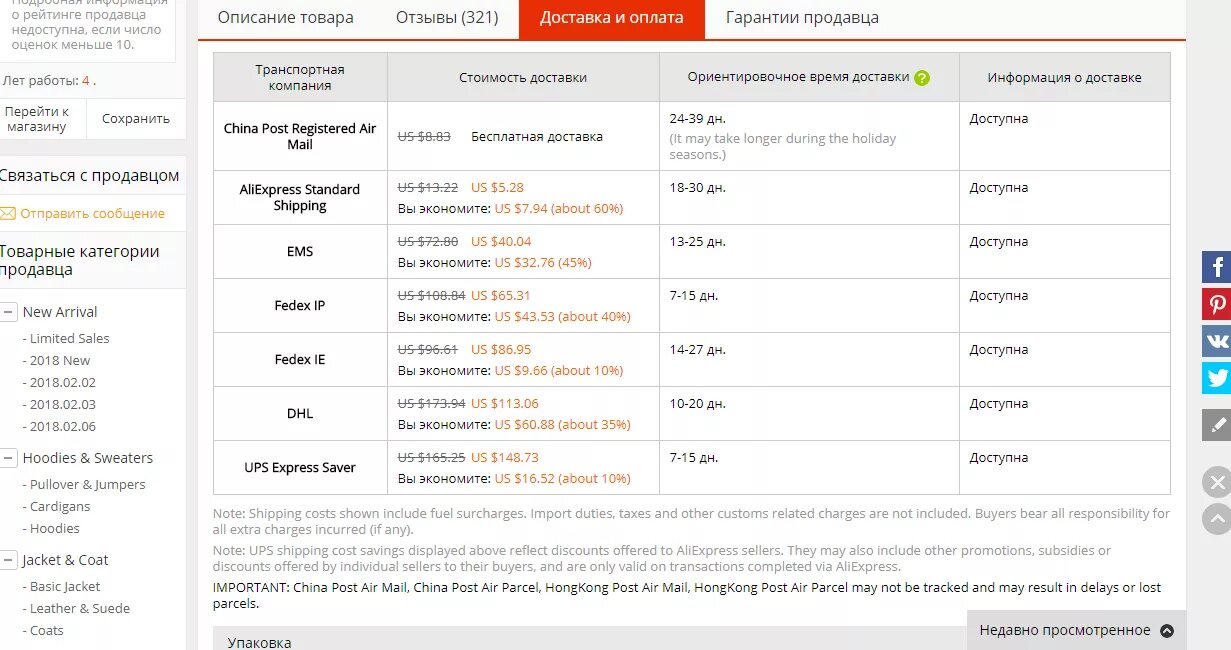Open the Гарантии продавца tab
The image size is (1231, 650).
tap(802, 18)
